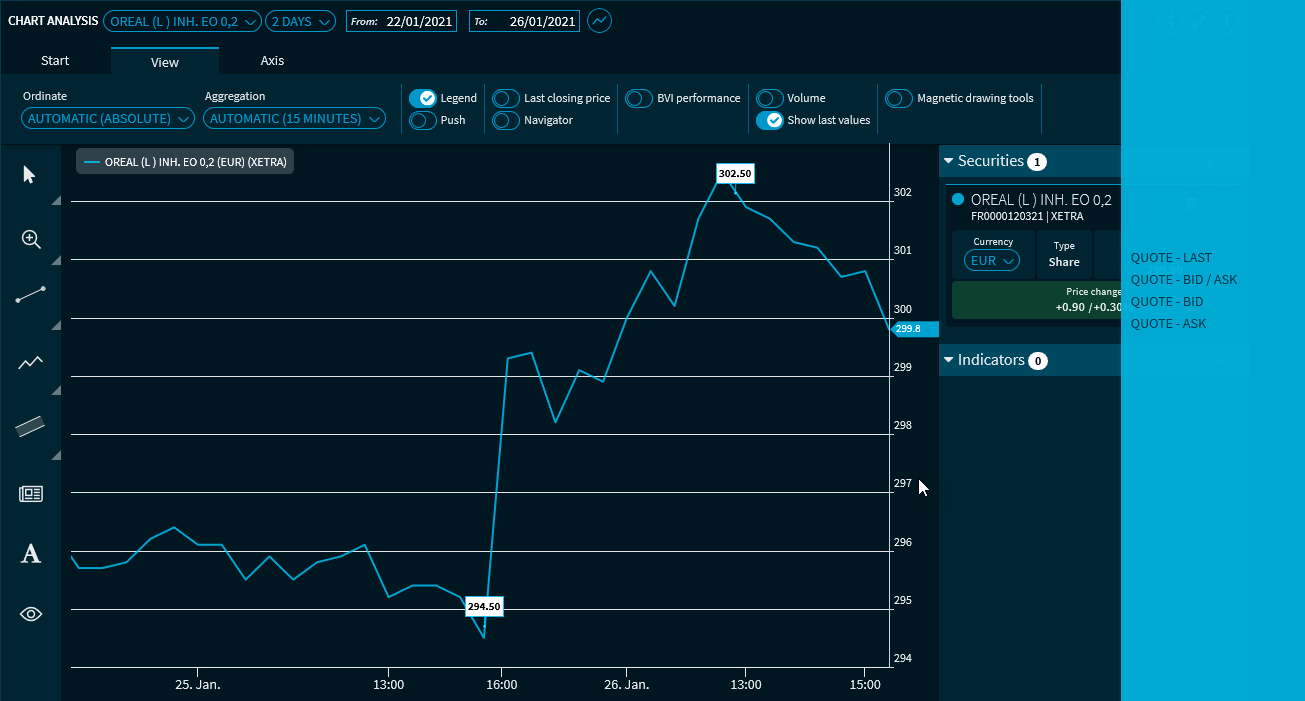Enable the Volume toggle
The image size is (1305, 701).
coord(769,98)
